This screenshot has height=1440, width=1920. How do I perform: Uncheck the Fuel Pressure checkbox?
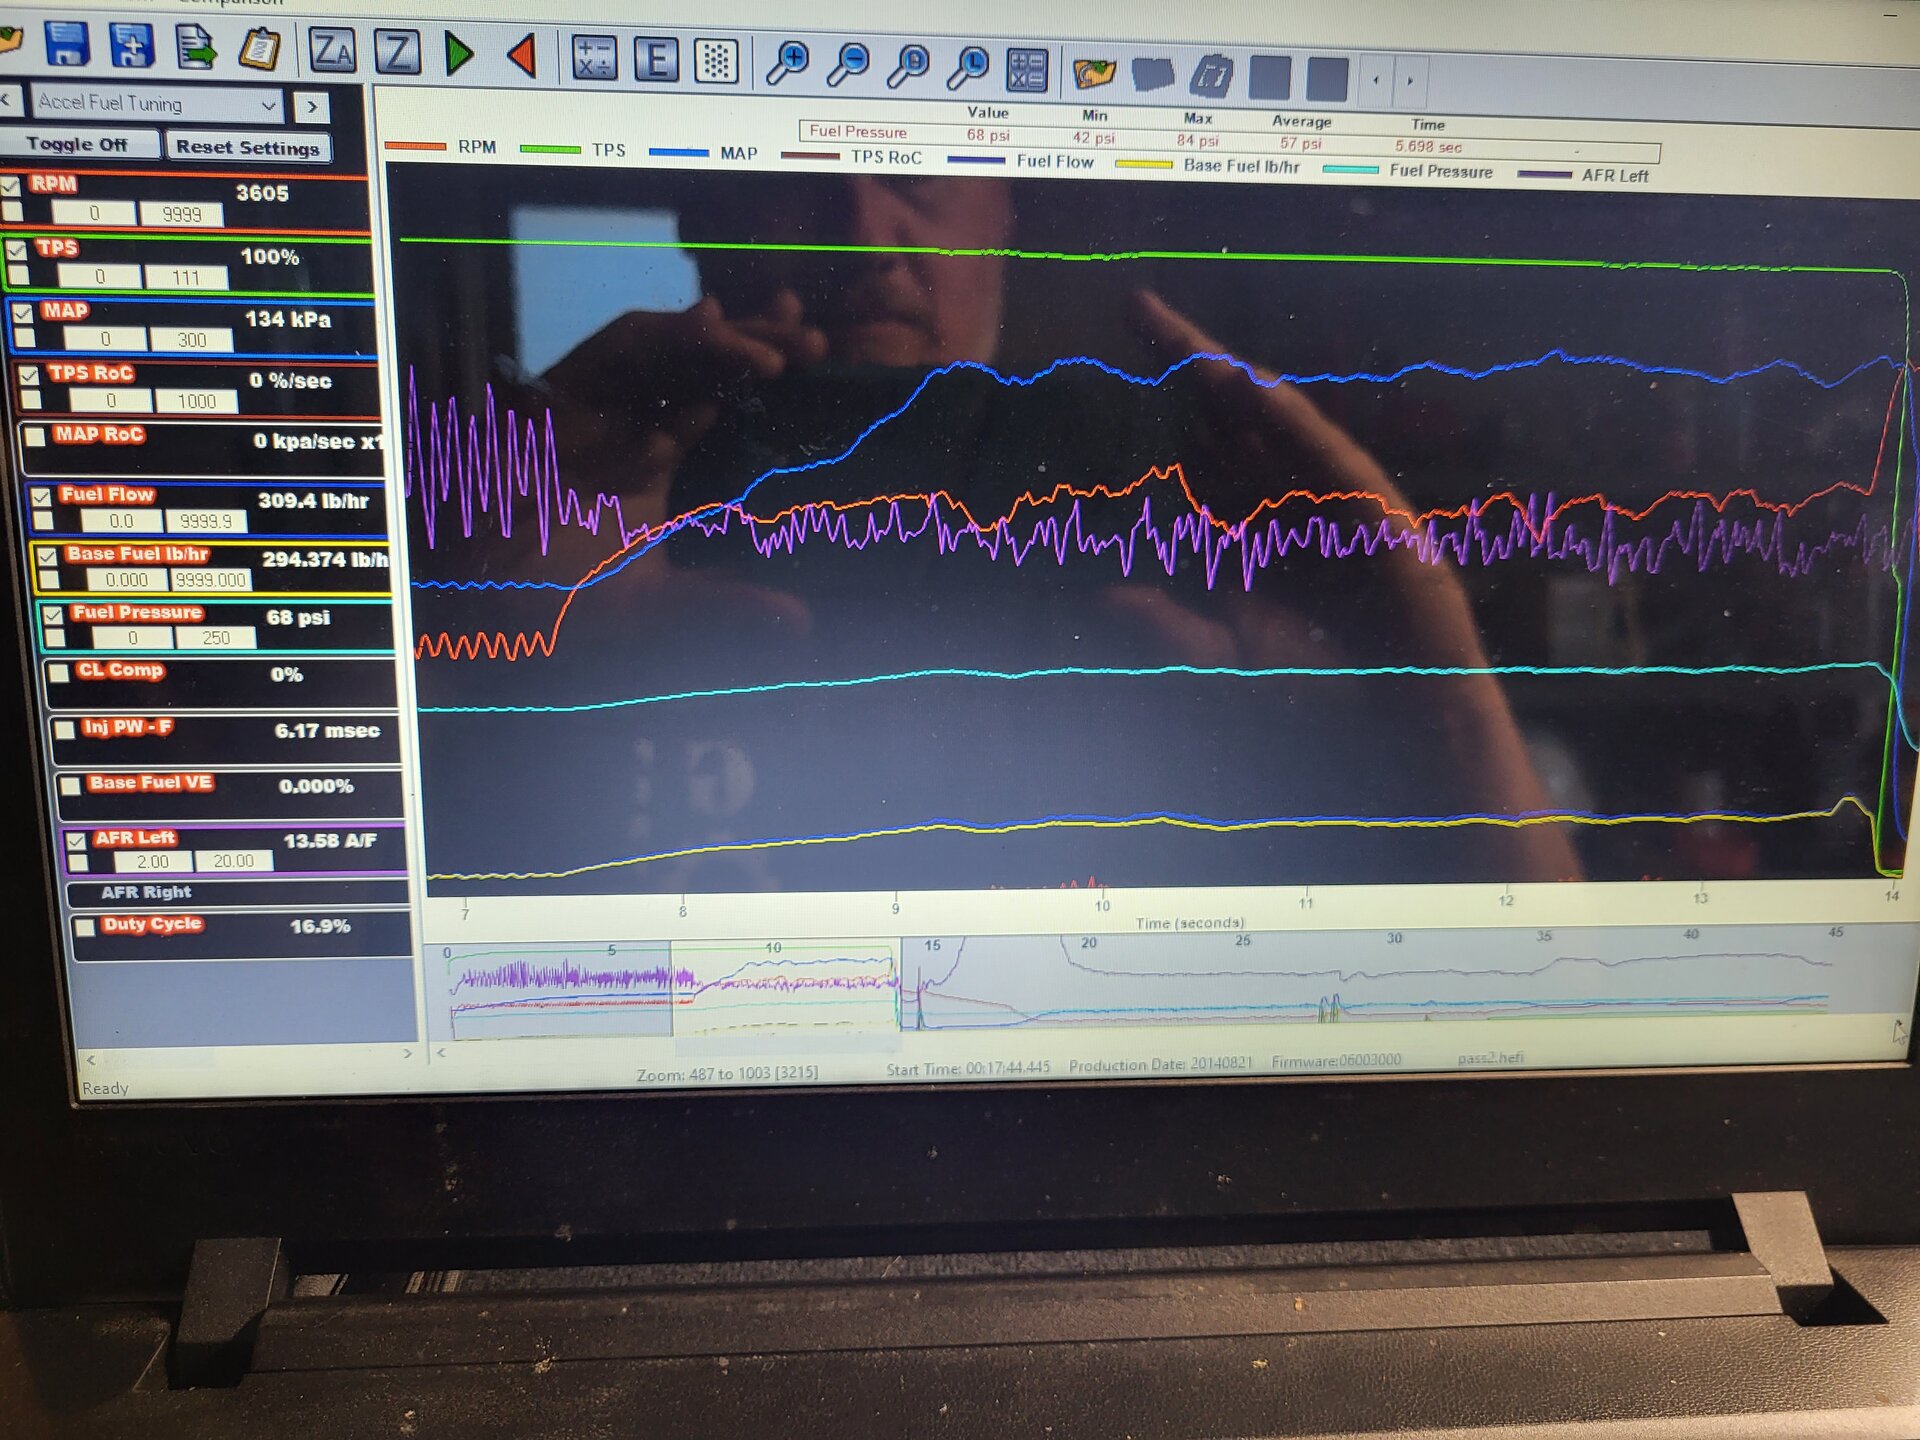[x=54, y=614]
